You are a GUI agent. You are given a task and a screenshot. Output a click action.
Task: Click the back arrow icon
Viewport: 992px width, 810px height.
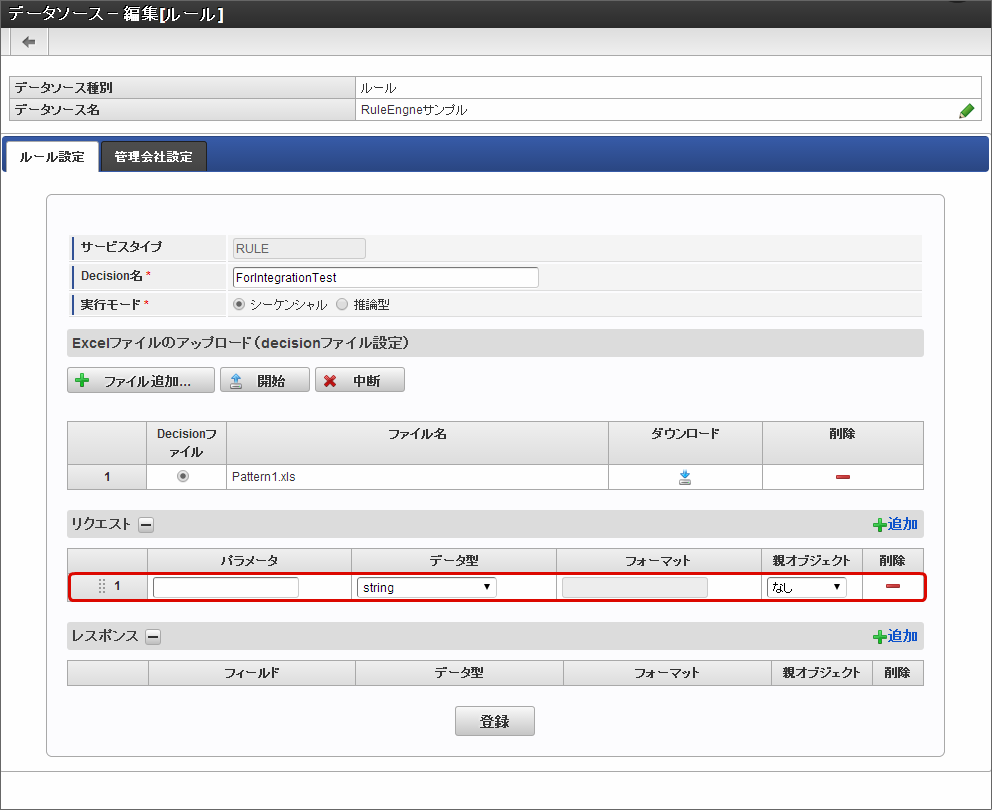[28, 42]
